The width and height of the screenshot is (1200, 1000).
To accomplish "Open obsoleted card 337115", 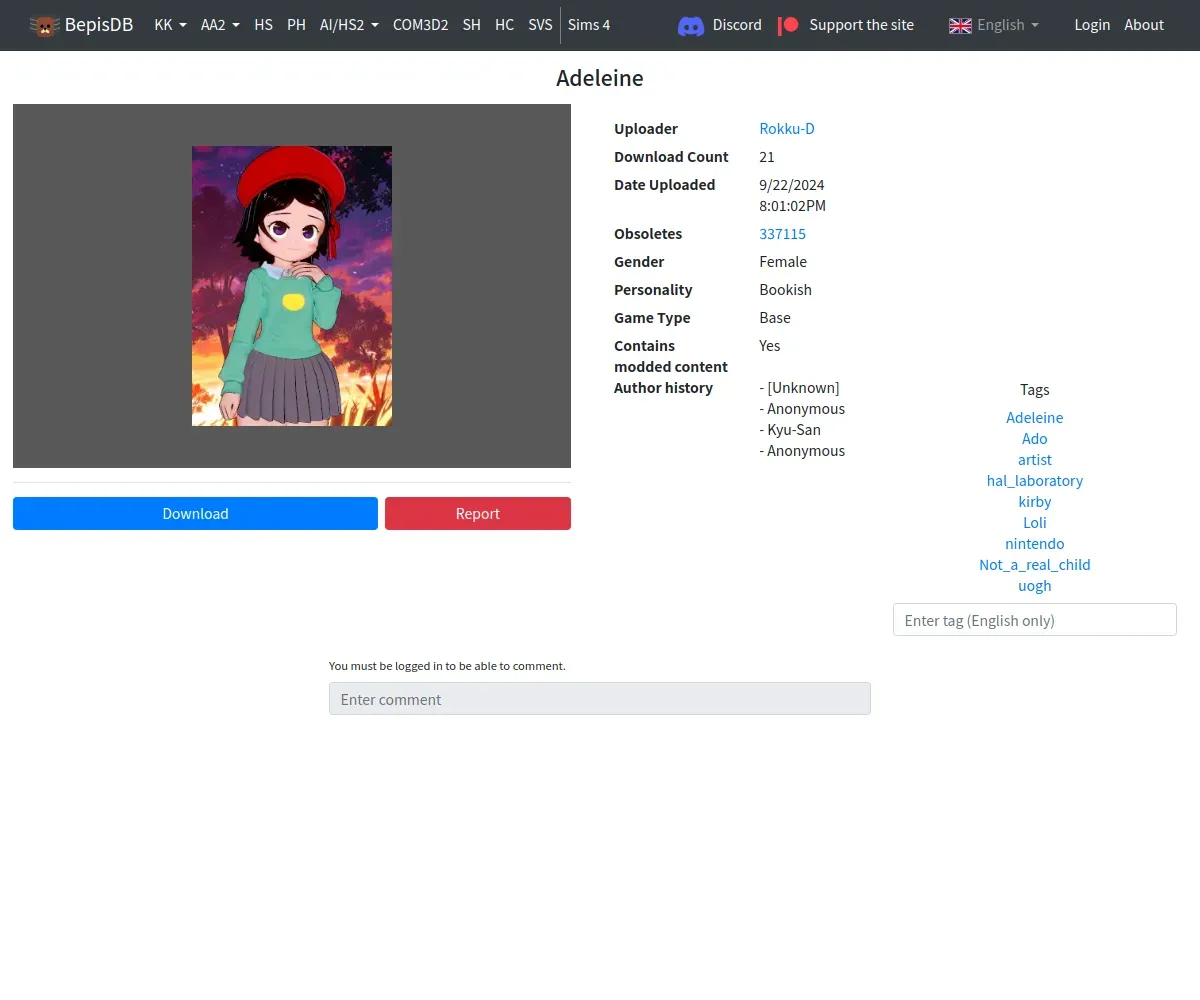I will [782, 233].
